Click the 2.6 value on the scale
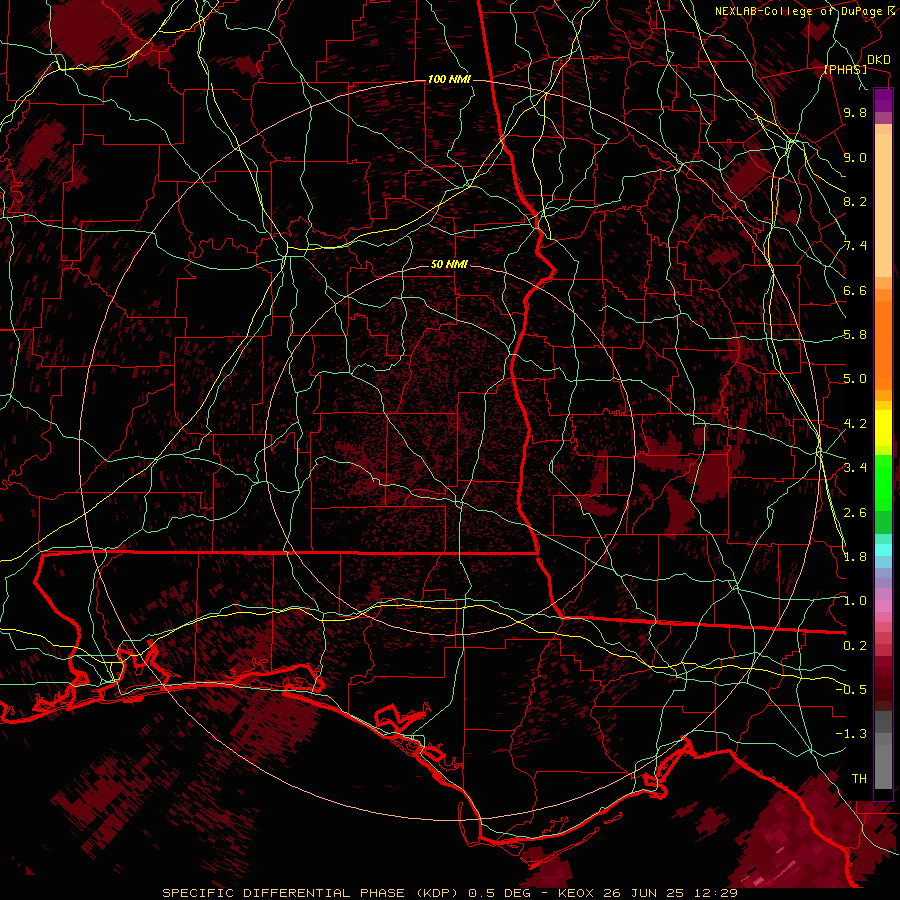 (855, 513)
